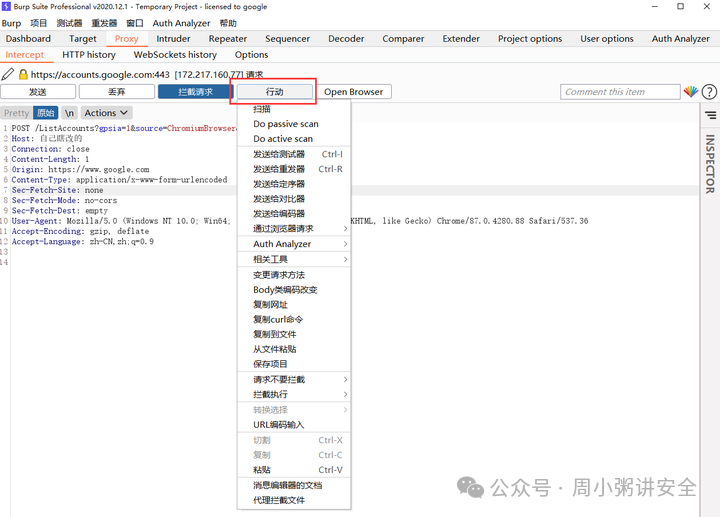This screenshot has height=517, width=720.
Task: Switch to the Intruder tab
Action: 173,39
